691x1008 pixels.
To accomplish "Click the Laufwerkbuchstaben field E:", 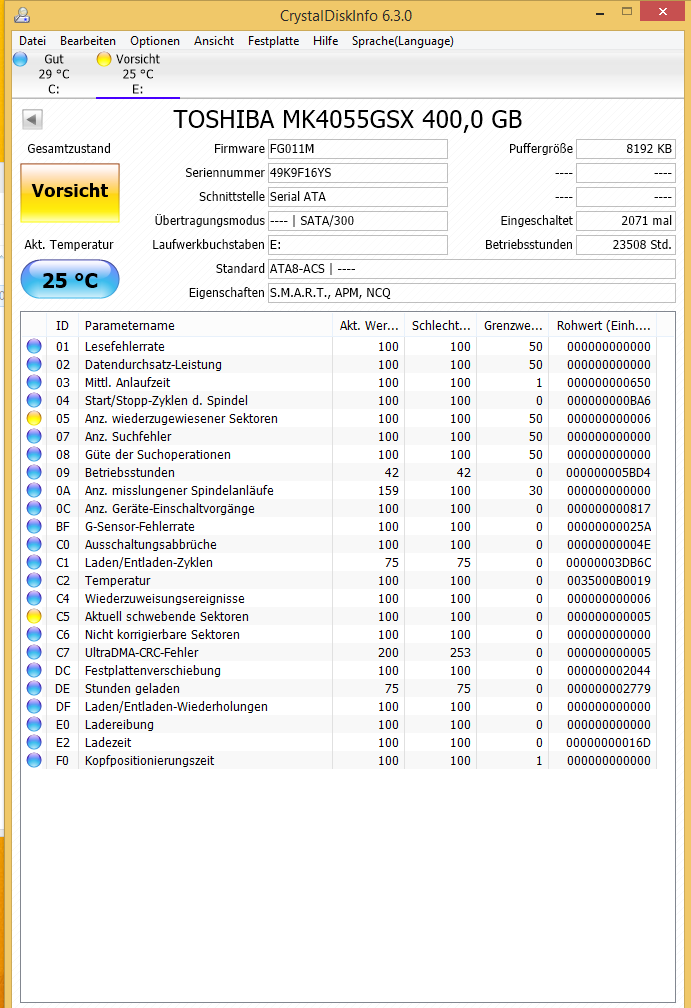I will (358, 245).
